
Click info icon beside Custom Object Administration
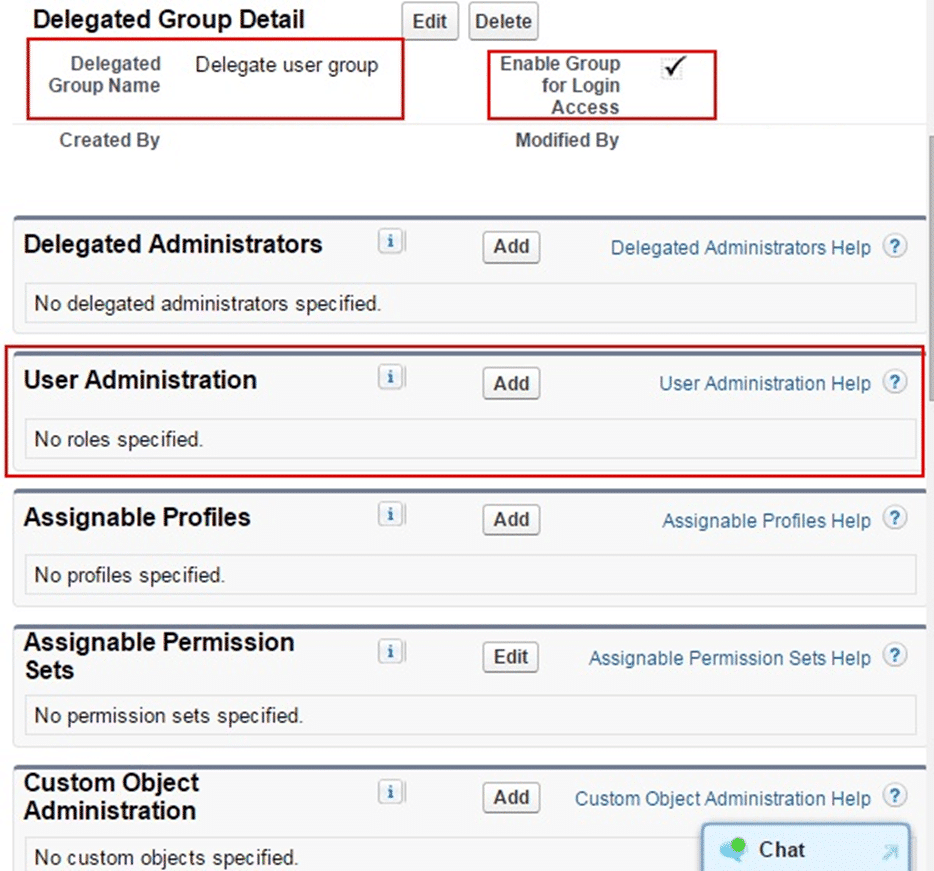coord(390,792)
